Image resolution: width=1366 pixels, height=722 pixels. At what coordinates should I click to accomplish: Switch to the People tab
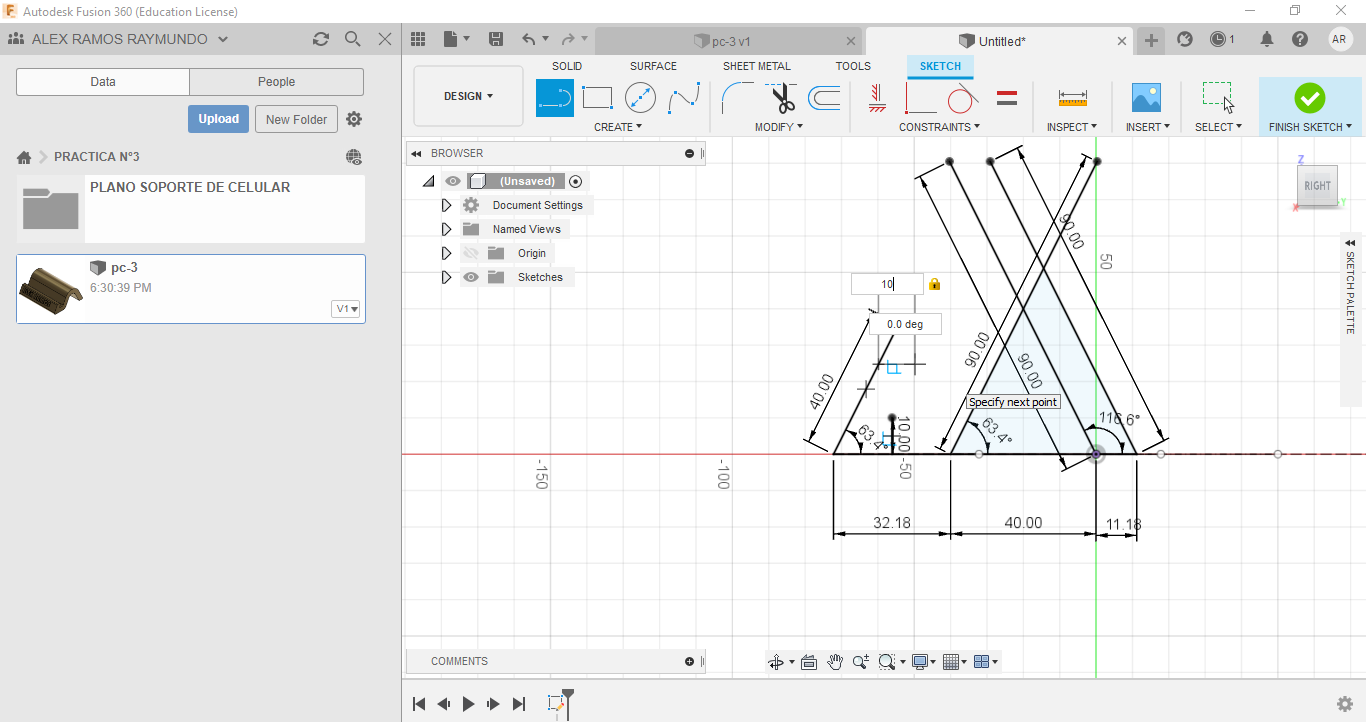coord(276,82)
